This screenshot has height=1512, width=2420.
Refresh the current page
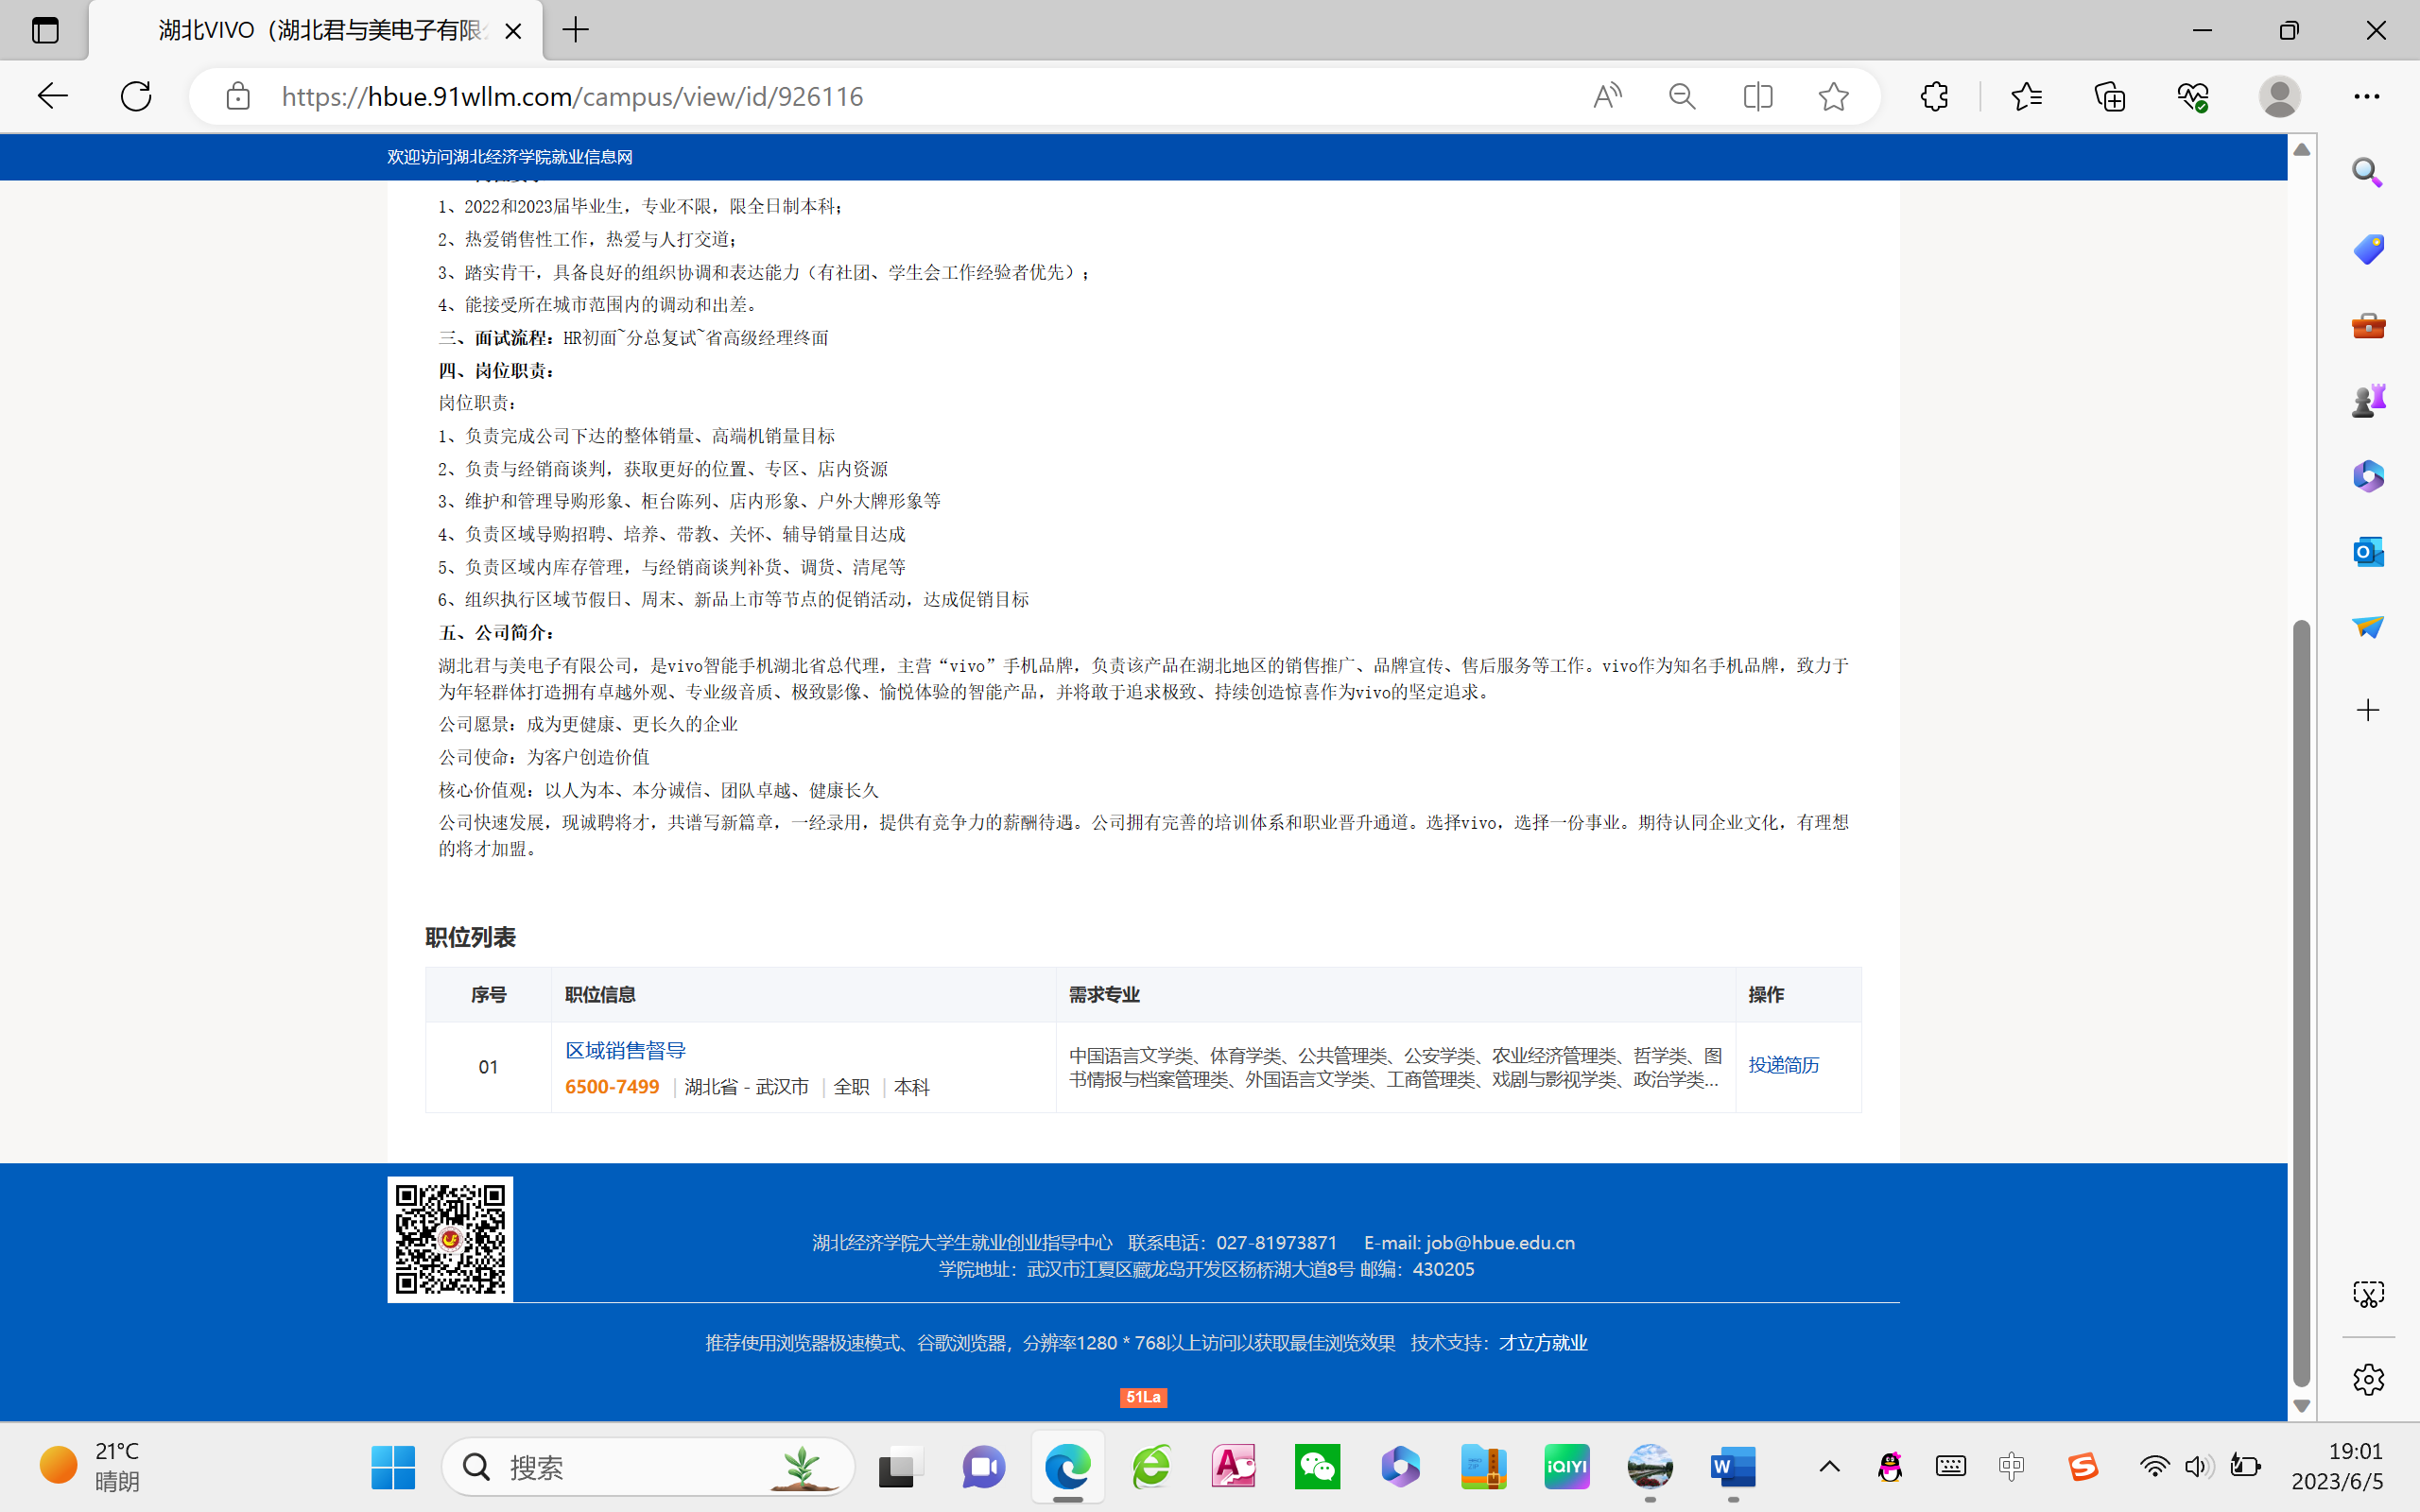(x=136, y=96)
